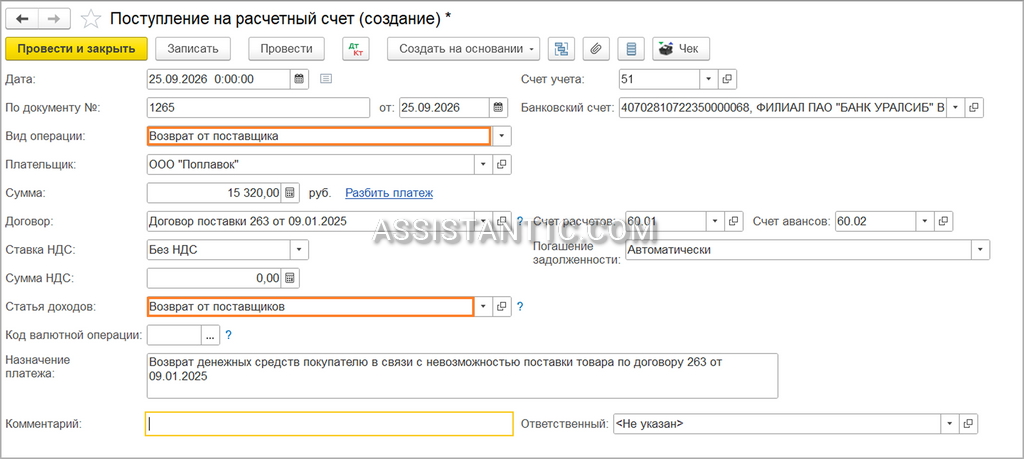Expand the Плательщик dropdown
The image size is (1024, 459).
(484, 165)
